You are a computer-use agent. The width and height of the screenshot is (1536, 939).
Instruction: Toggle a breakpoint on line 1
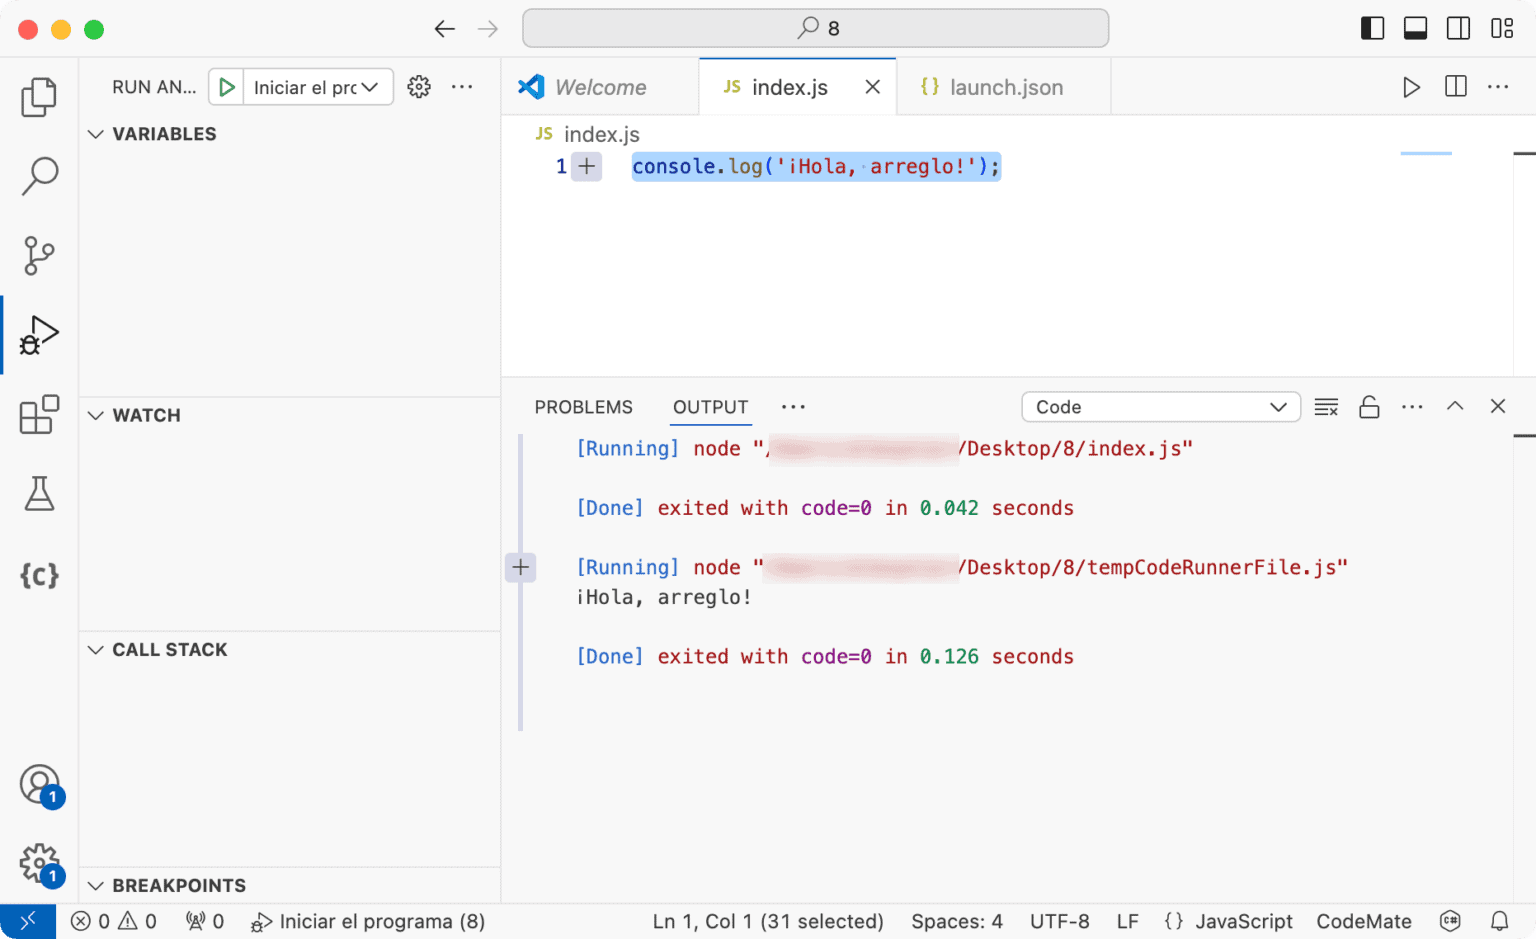[585, 166]
